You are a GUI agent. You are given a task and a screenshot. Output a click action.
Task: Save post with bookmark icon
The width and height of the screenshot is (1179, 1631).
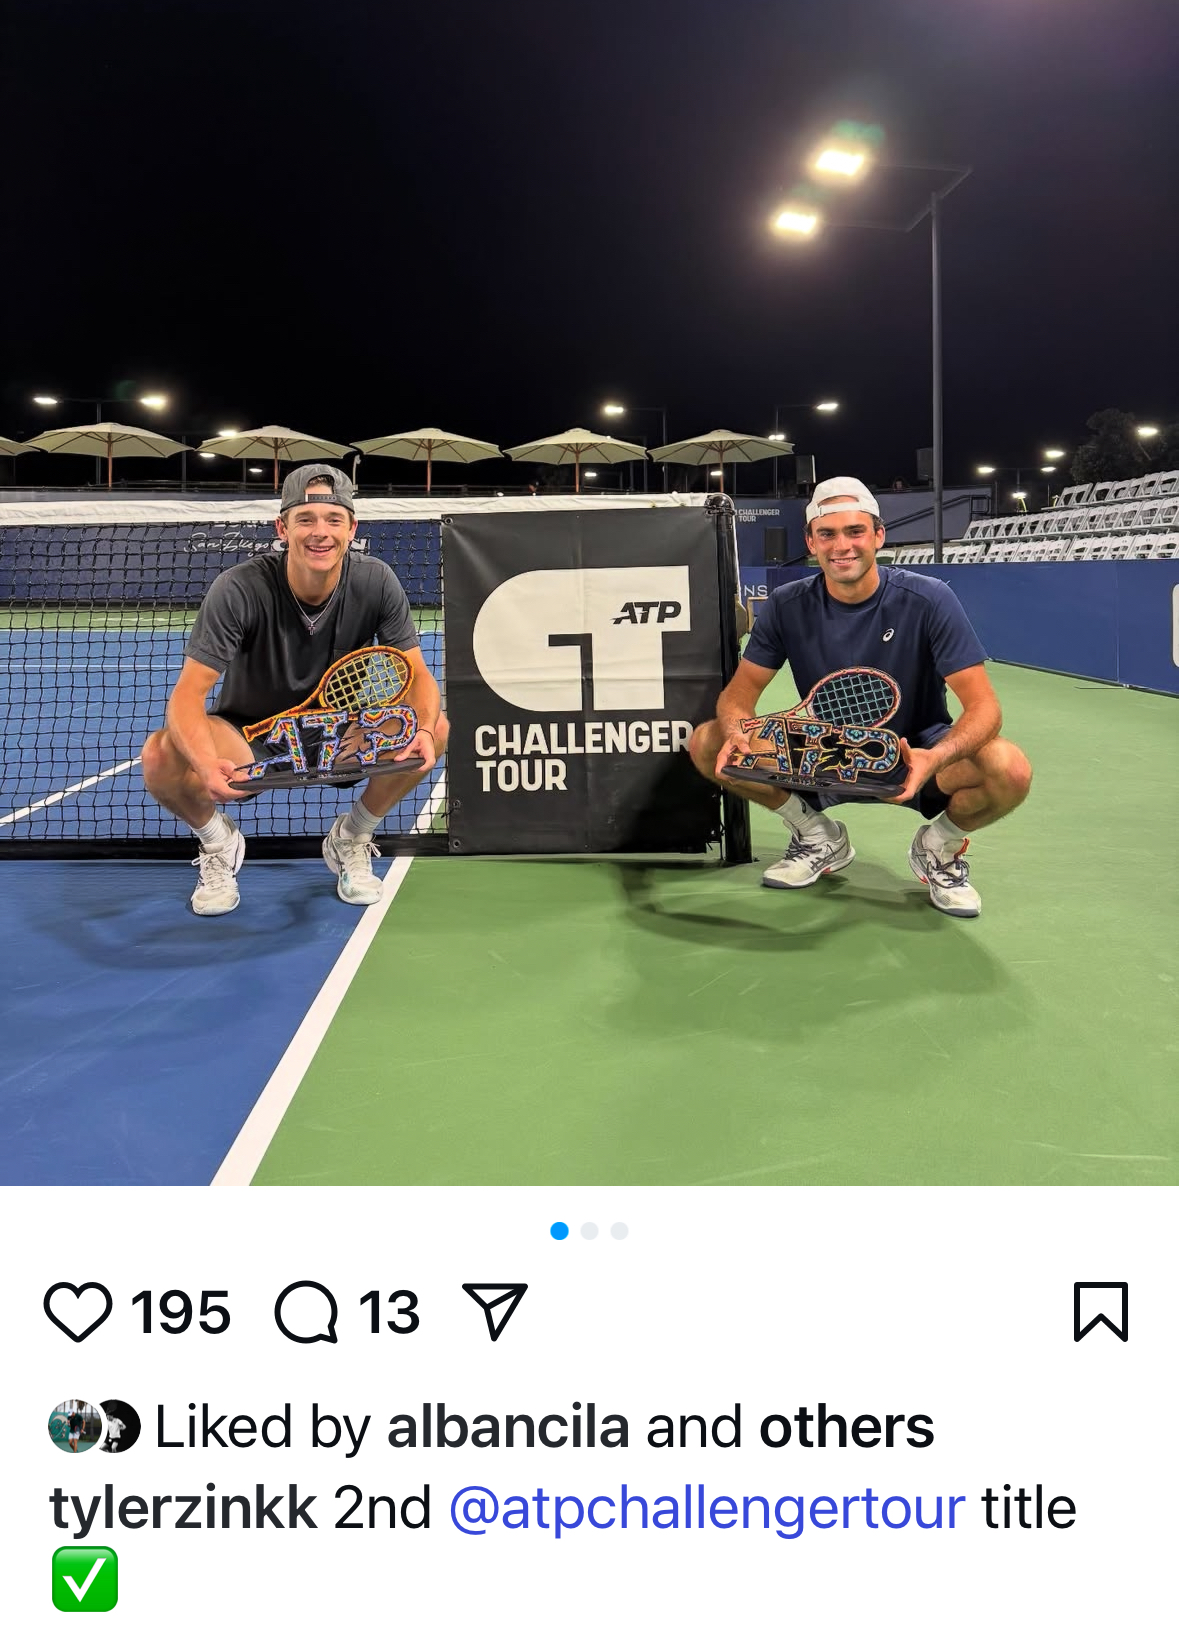[1101, 1311]
